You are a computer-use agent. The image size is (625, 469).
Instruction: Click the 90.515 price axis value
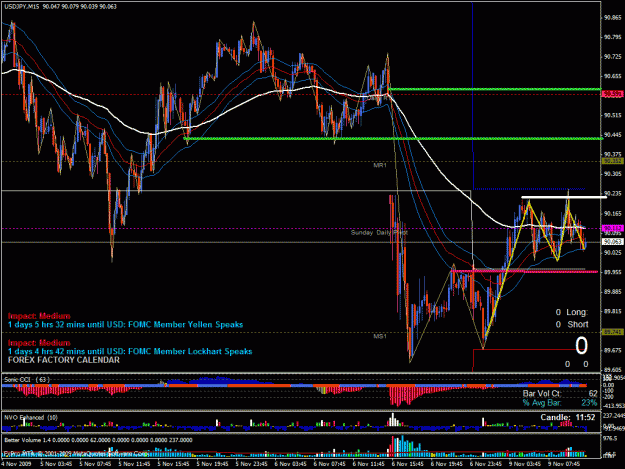[x=612, y=115]
